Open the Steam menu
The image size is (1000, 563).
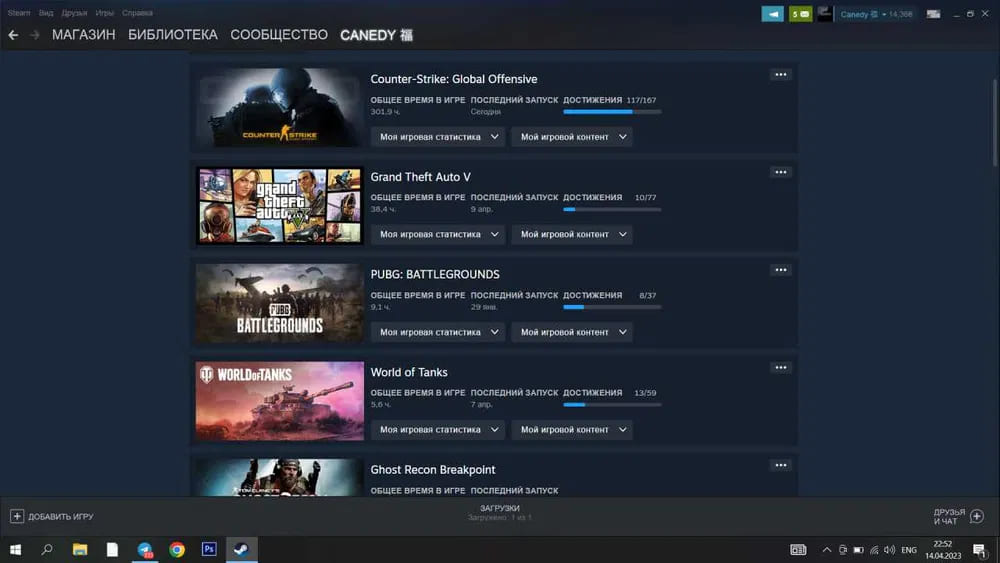click(19, 13)
